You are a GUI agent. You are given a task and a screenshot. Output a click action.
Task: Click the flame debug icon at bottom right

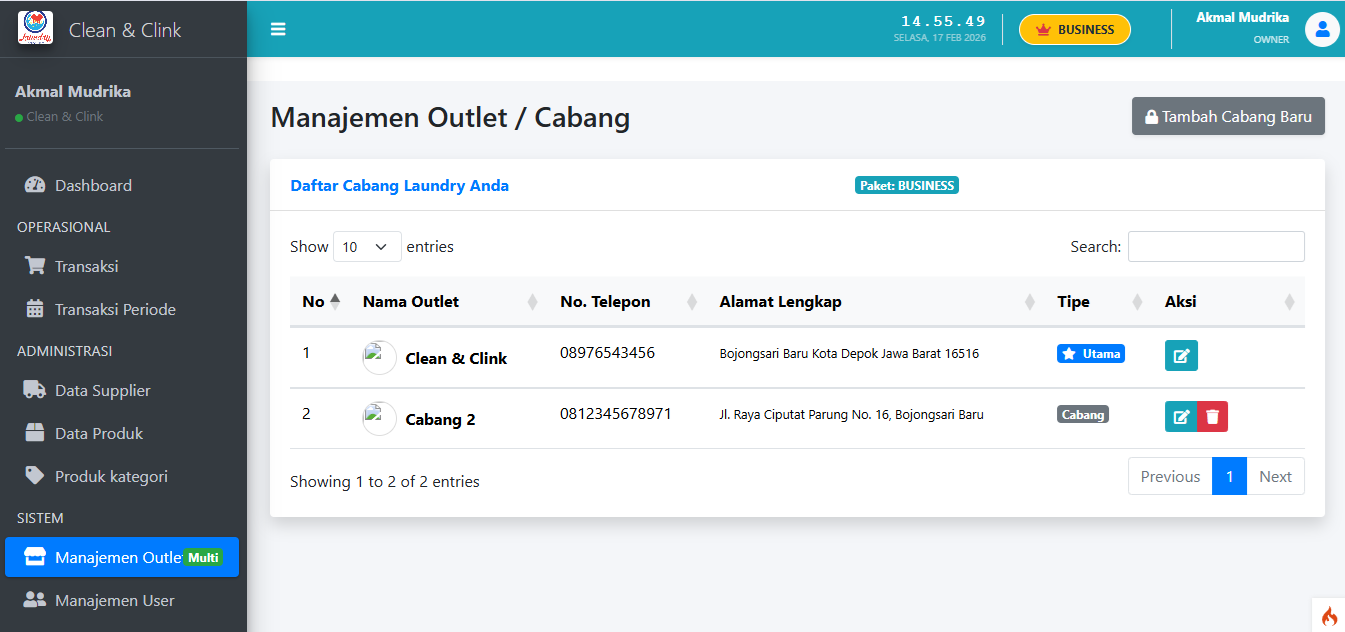pyautogui.click(x=1328, y=615)
